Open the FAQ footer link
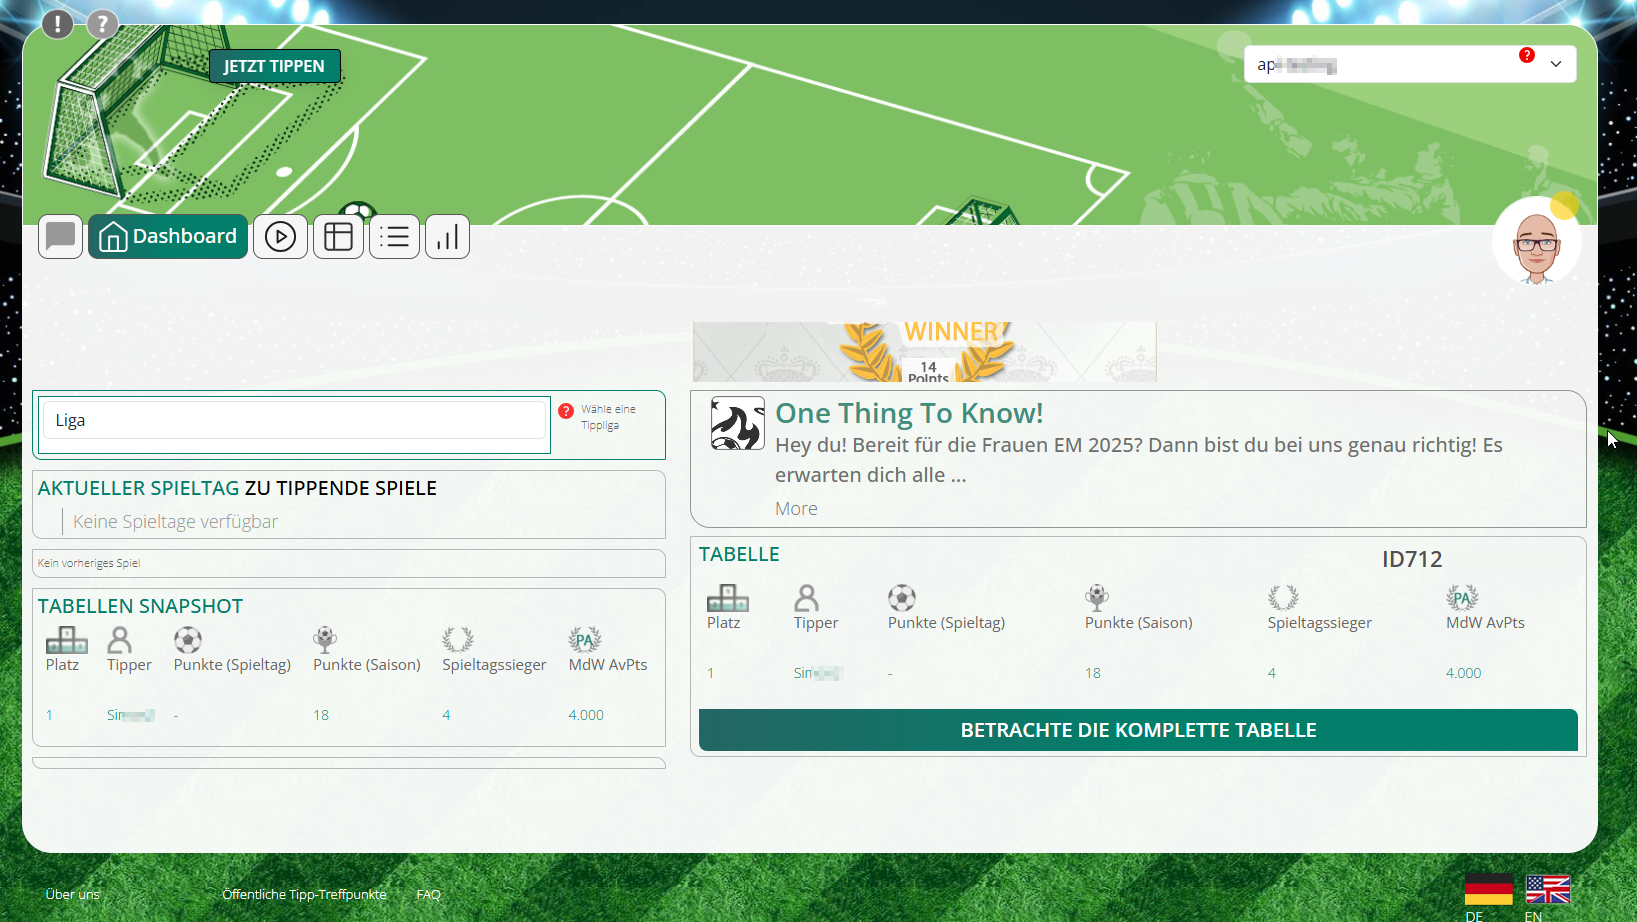Screen dimensions: 1637x922 (428, 894)
